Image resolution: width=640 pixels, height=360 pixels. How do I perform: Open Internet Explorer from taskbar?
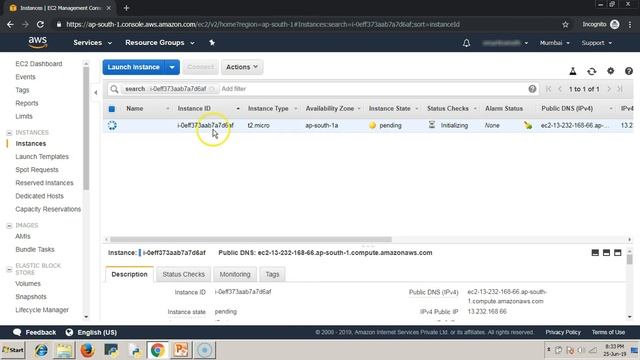pyautogui.click(x=41, y=350)
